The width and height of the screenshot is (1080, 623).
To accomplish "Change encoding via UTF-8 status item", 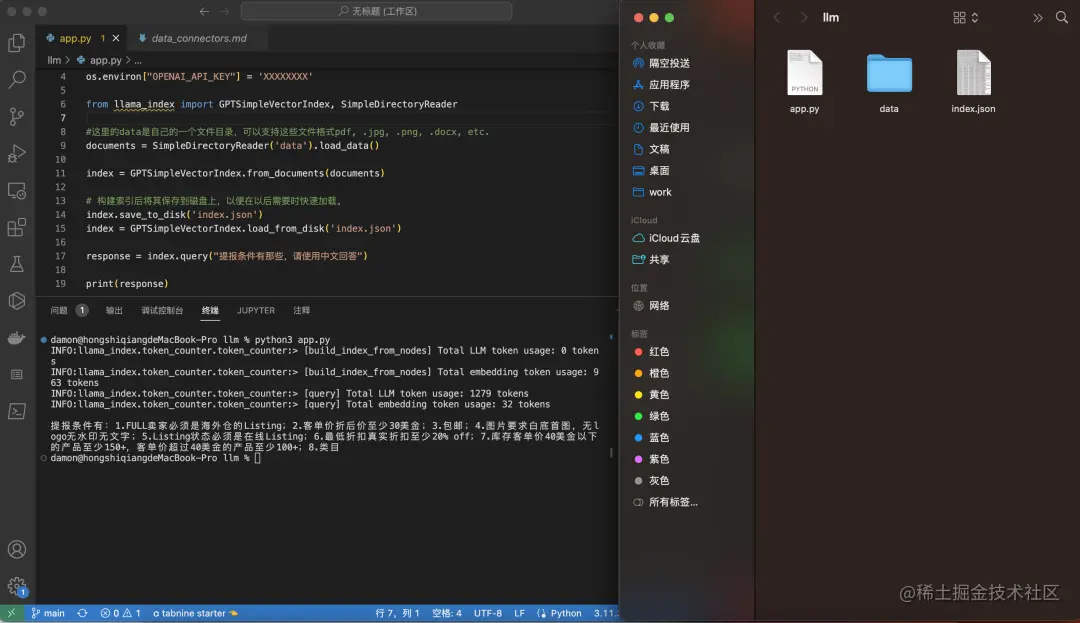I will click(x=488, y=613).
